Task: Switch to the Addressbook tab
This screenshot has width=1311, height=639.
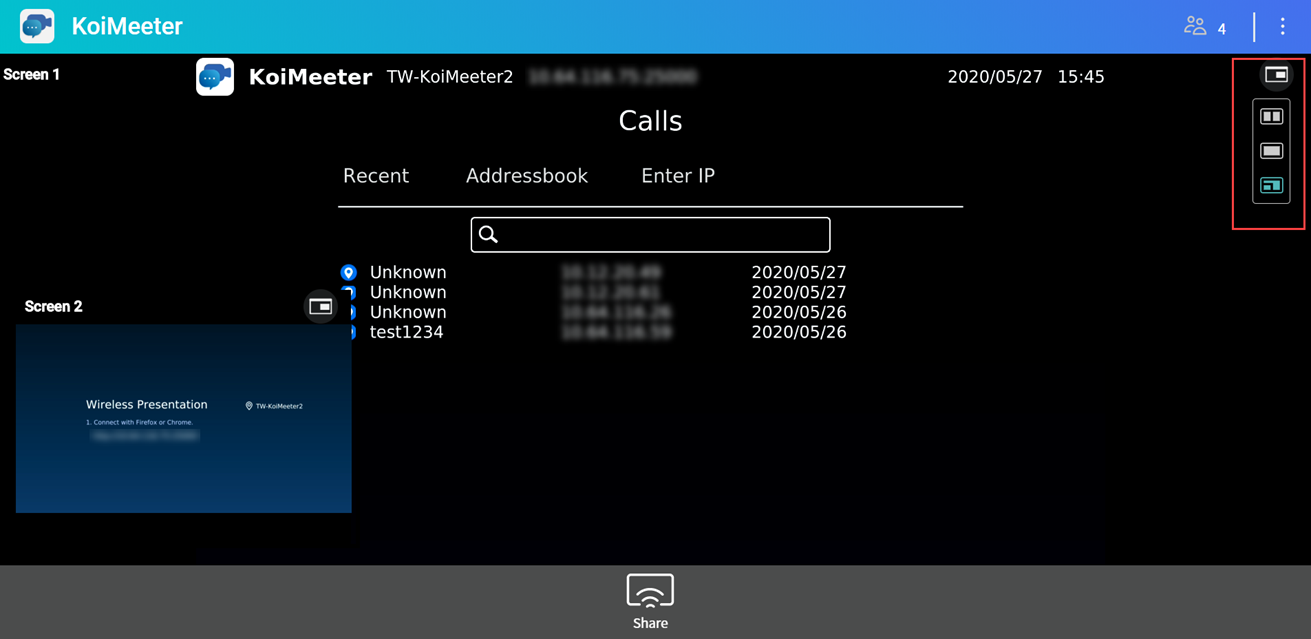Action: point(526,176)
